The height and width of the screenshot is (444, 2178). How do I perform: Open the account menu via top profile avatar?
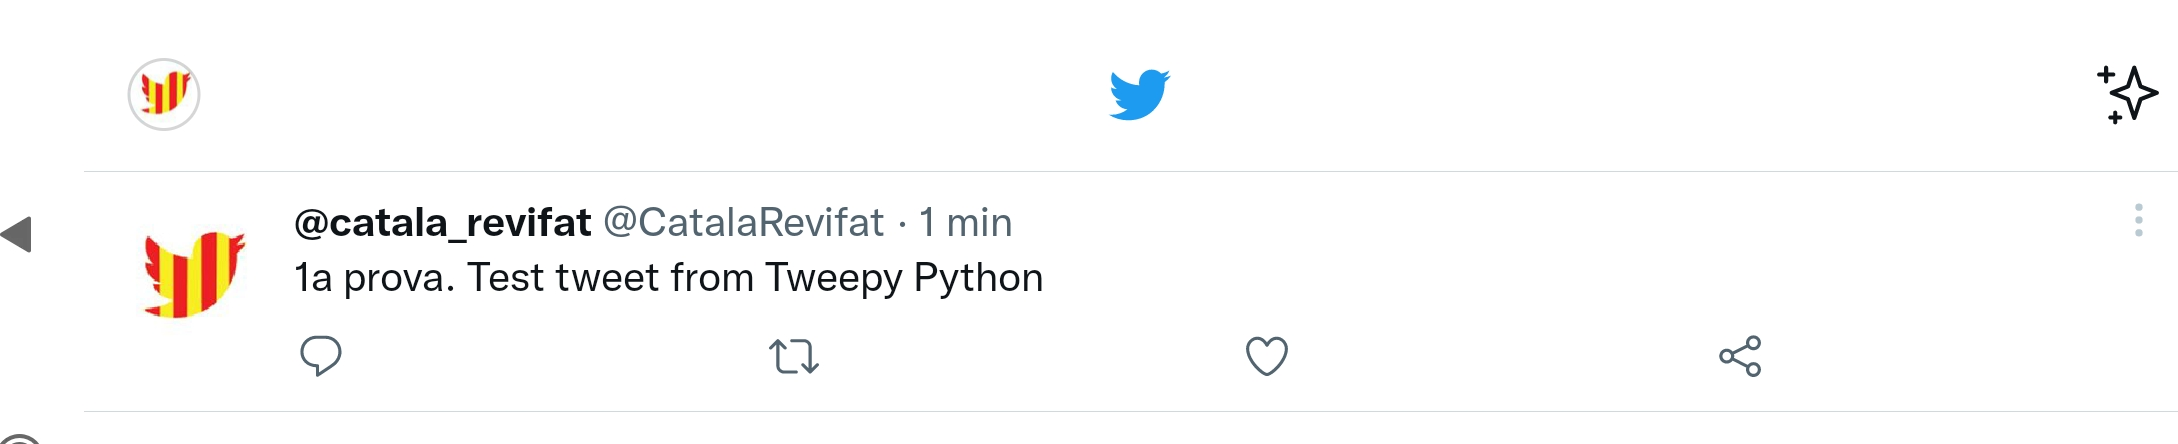click(x=164, y=94)
